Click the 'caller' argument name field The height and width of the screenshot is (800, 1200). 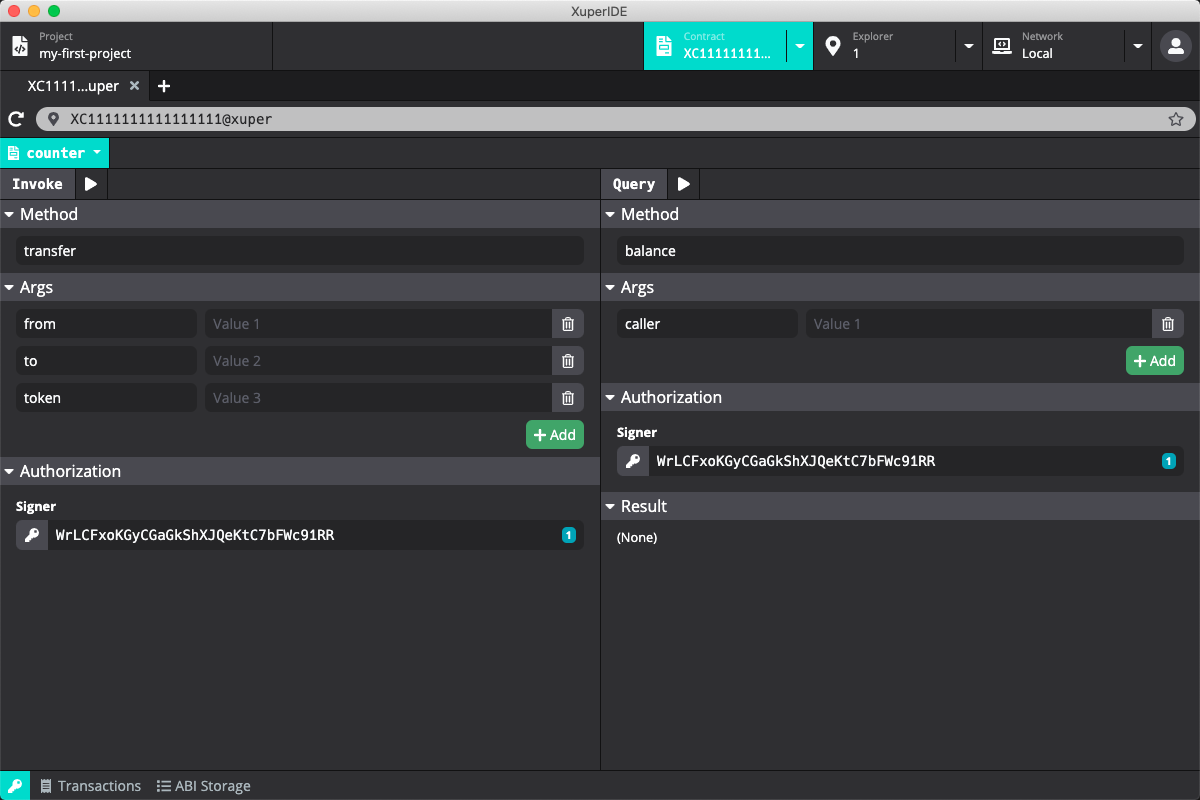[x=707, y=324]
